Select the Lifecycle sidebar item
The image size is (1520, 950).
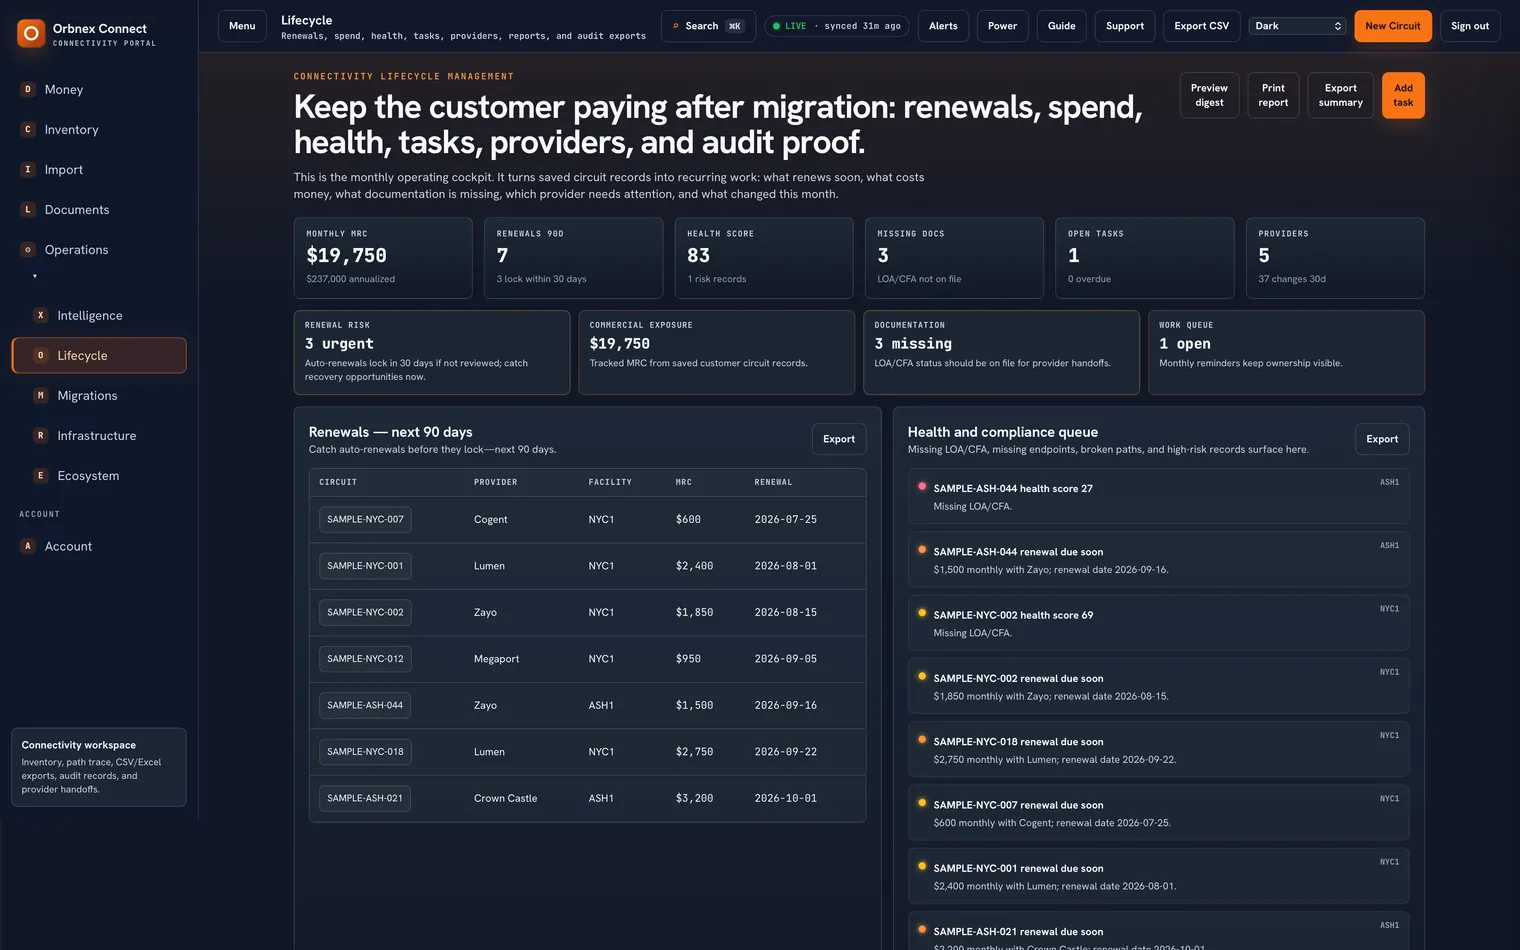[99, 355]
